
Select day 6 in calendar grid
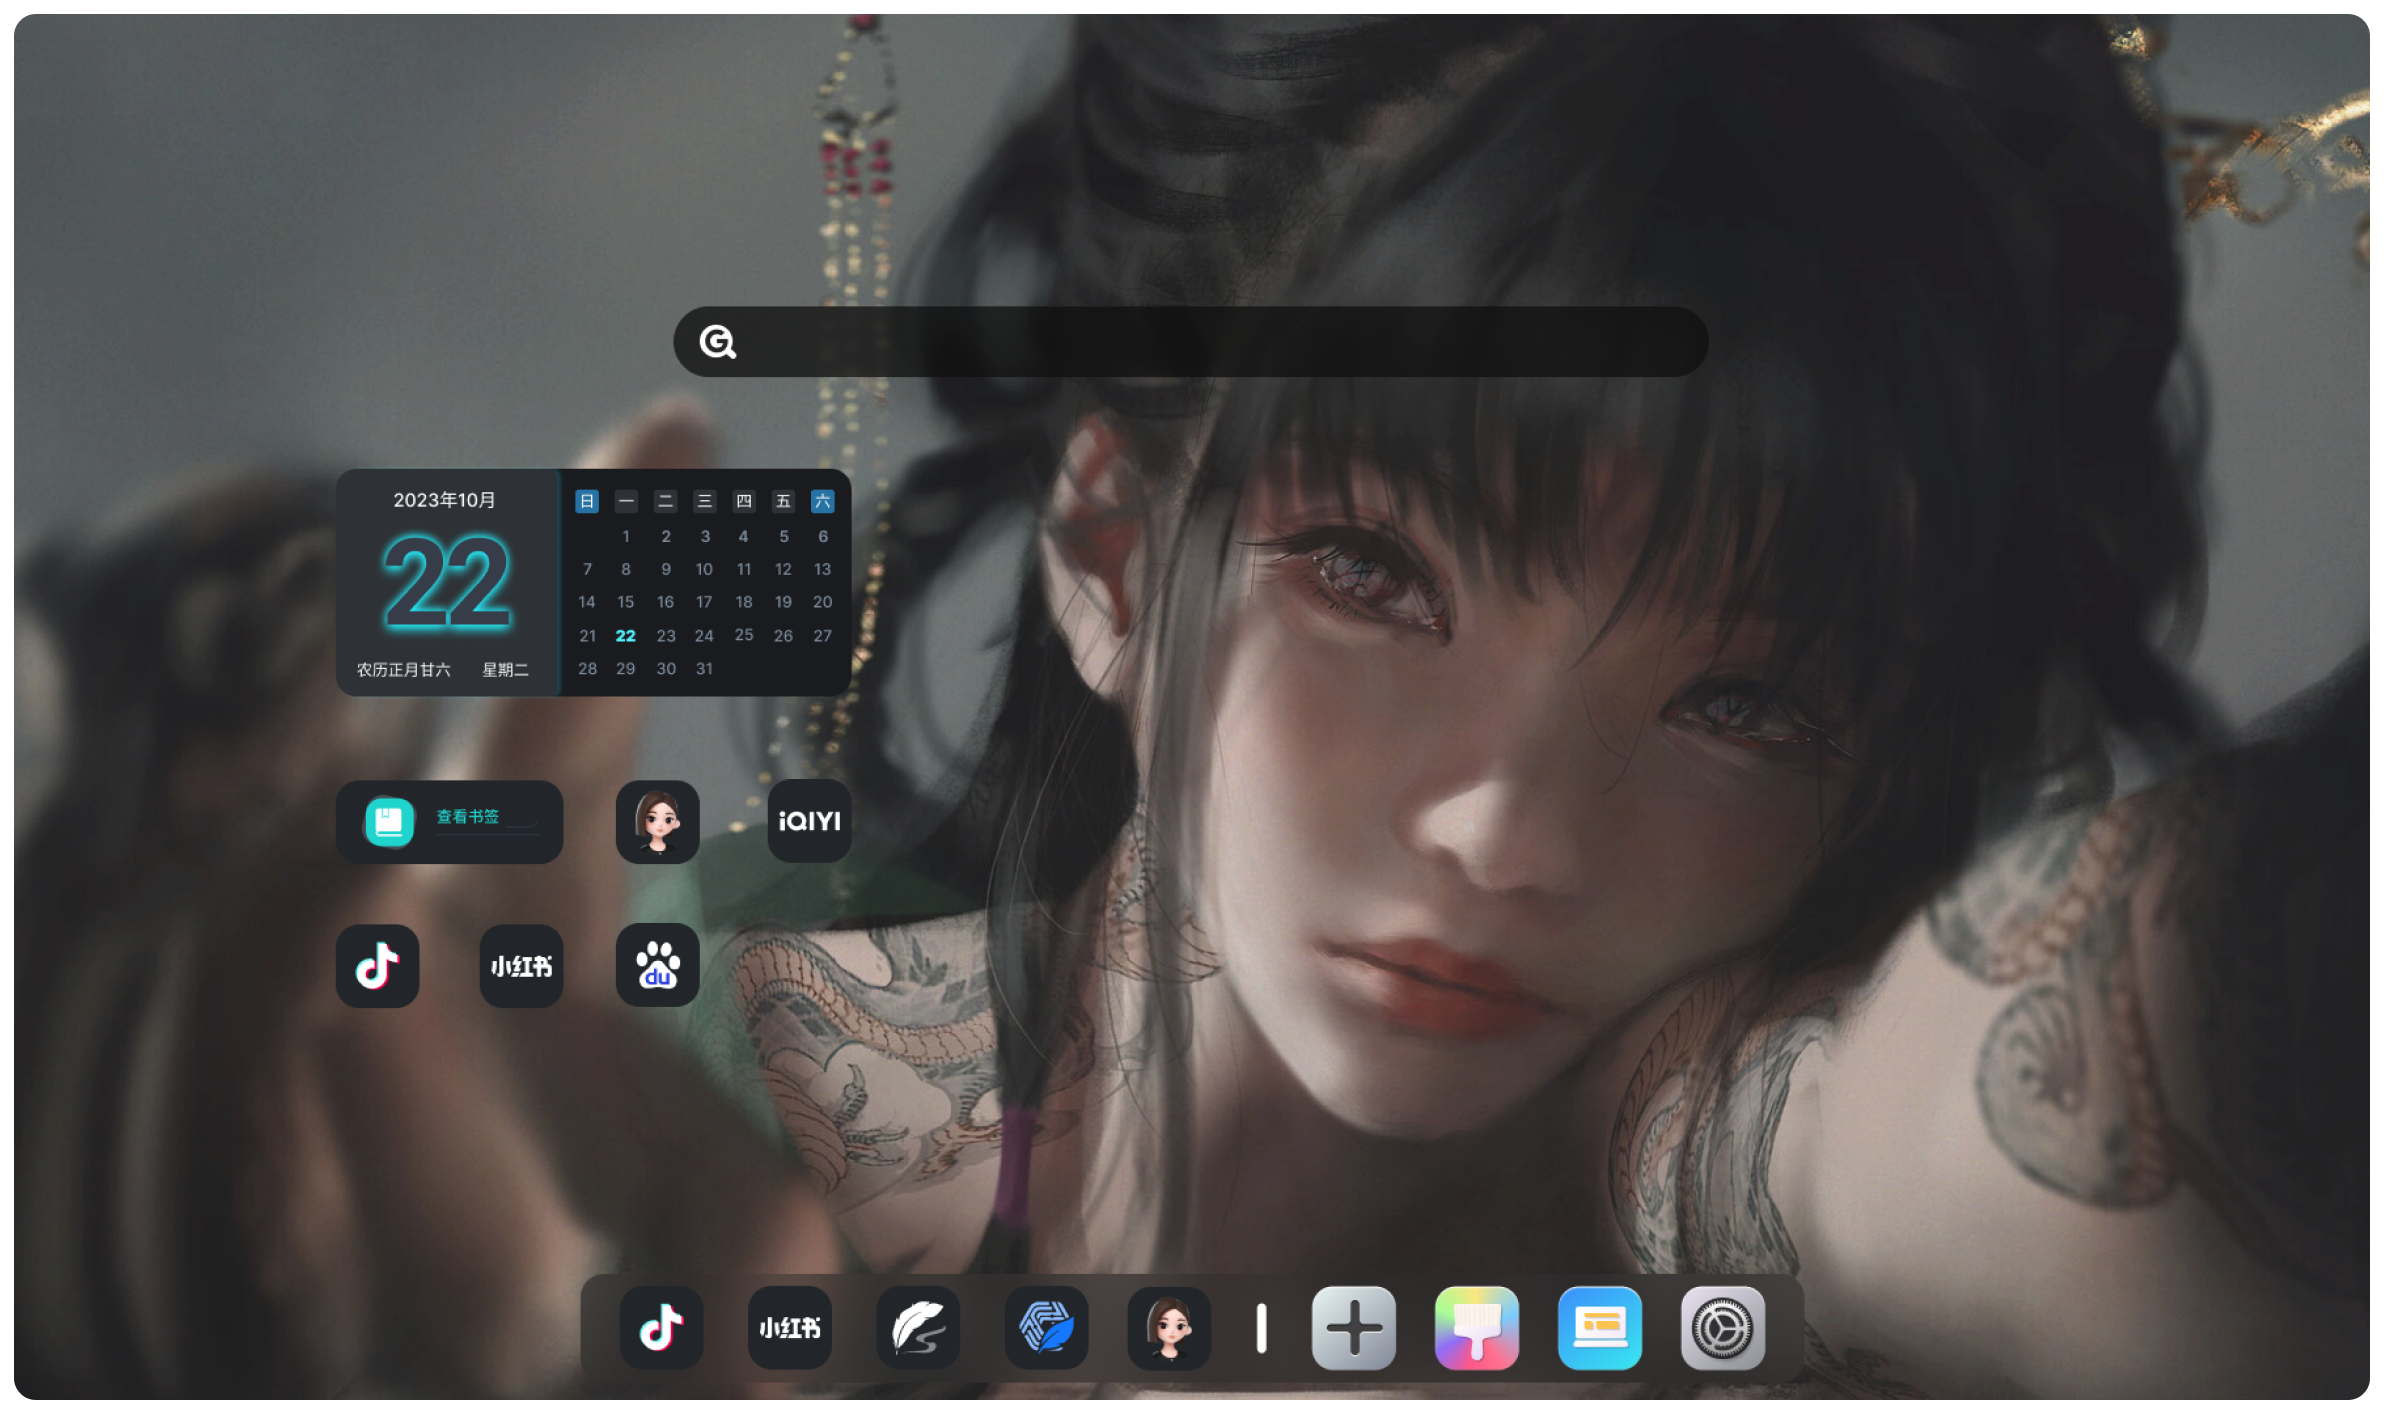click(823, 537)
